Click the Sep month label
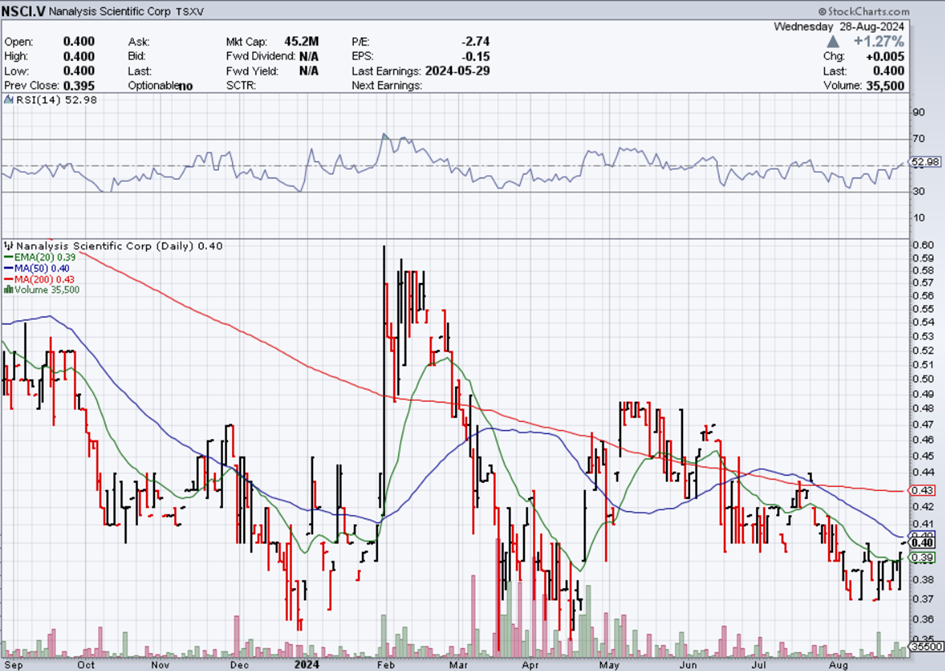 tap(13, 665)
